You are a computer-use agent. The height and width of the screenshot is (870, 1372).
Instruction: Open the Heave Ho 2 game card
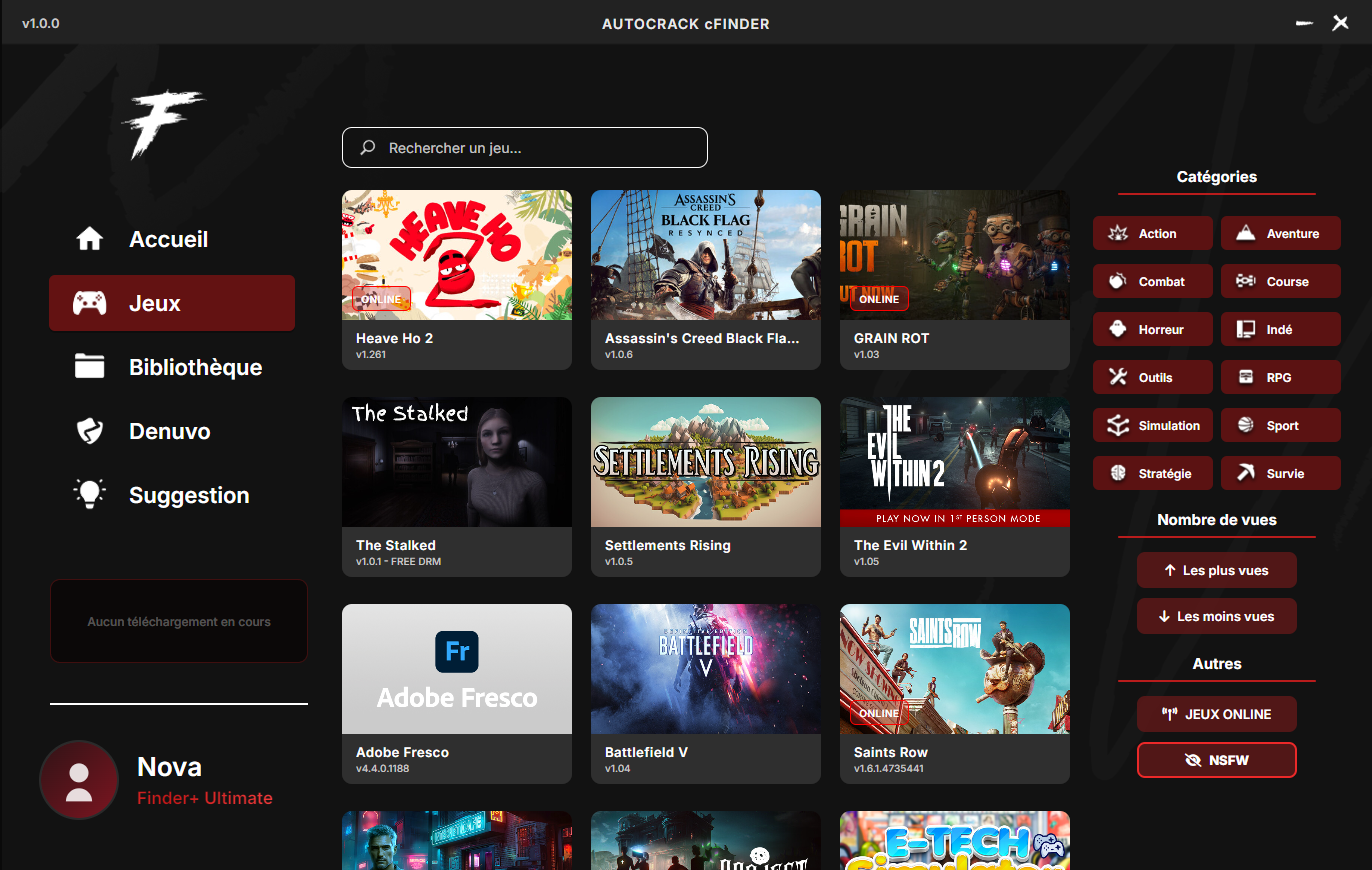457,280
